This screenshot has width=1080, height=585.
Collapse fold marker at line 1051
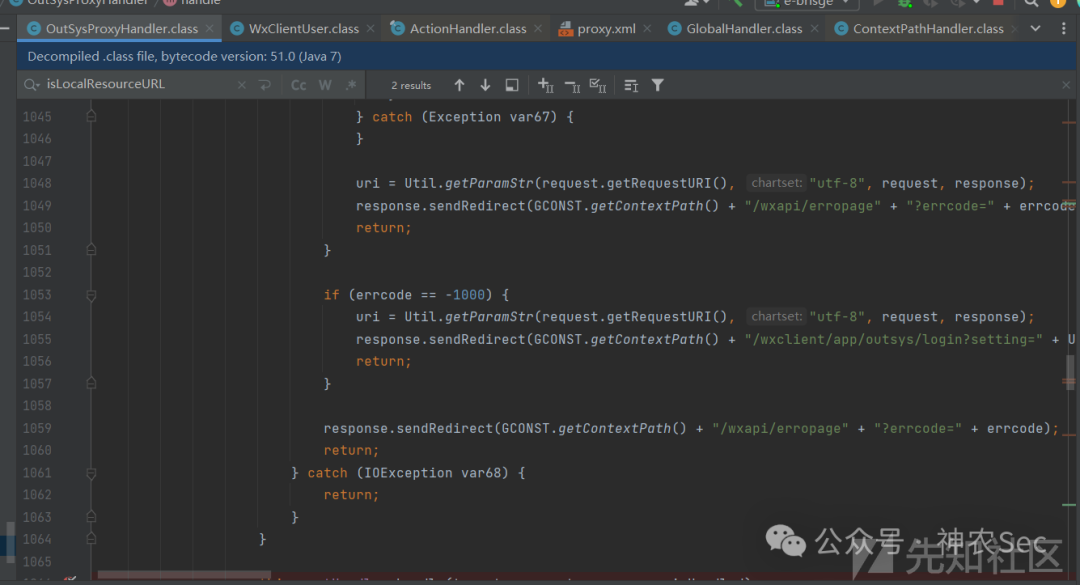tap(91, 249)
